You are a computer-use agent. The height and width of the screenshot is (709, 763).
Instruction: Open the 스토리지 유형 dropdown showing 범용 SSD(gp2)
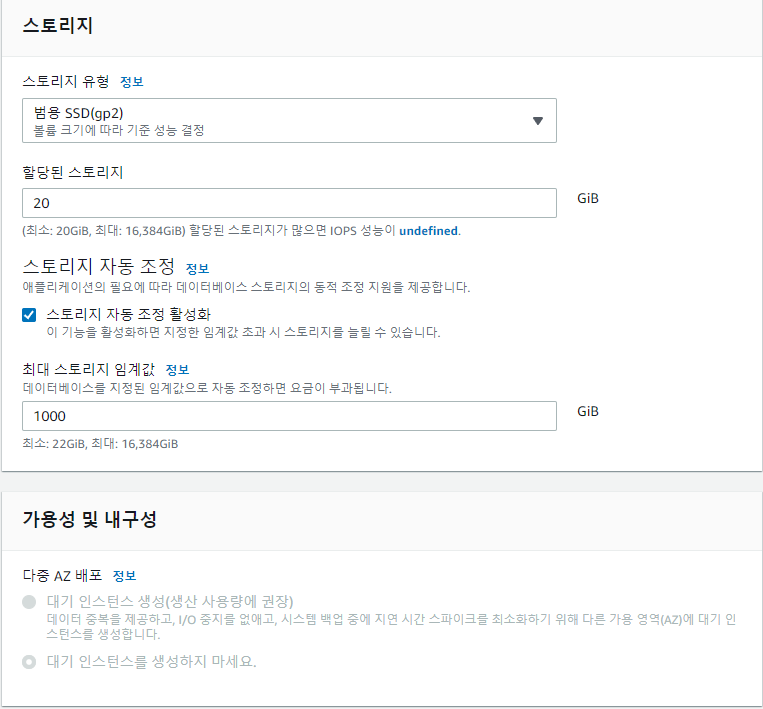[289, 121]
